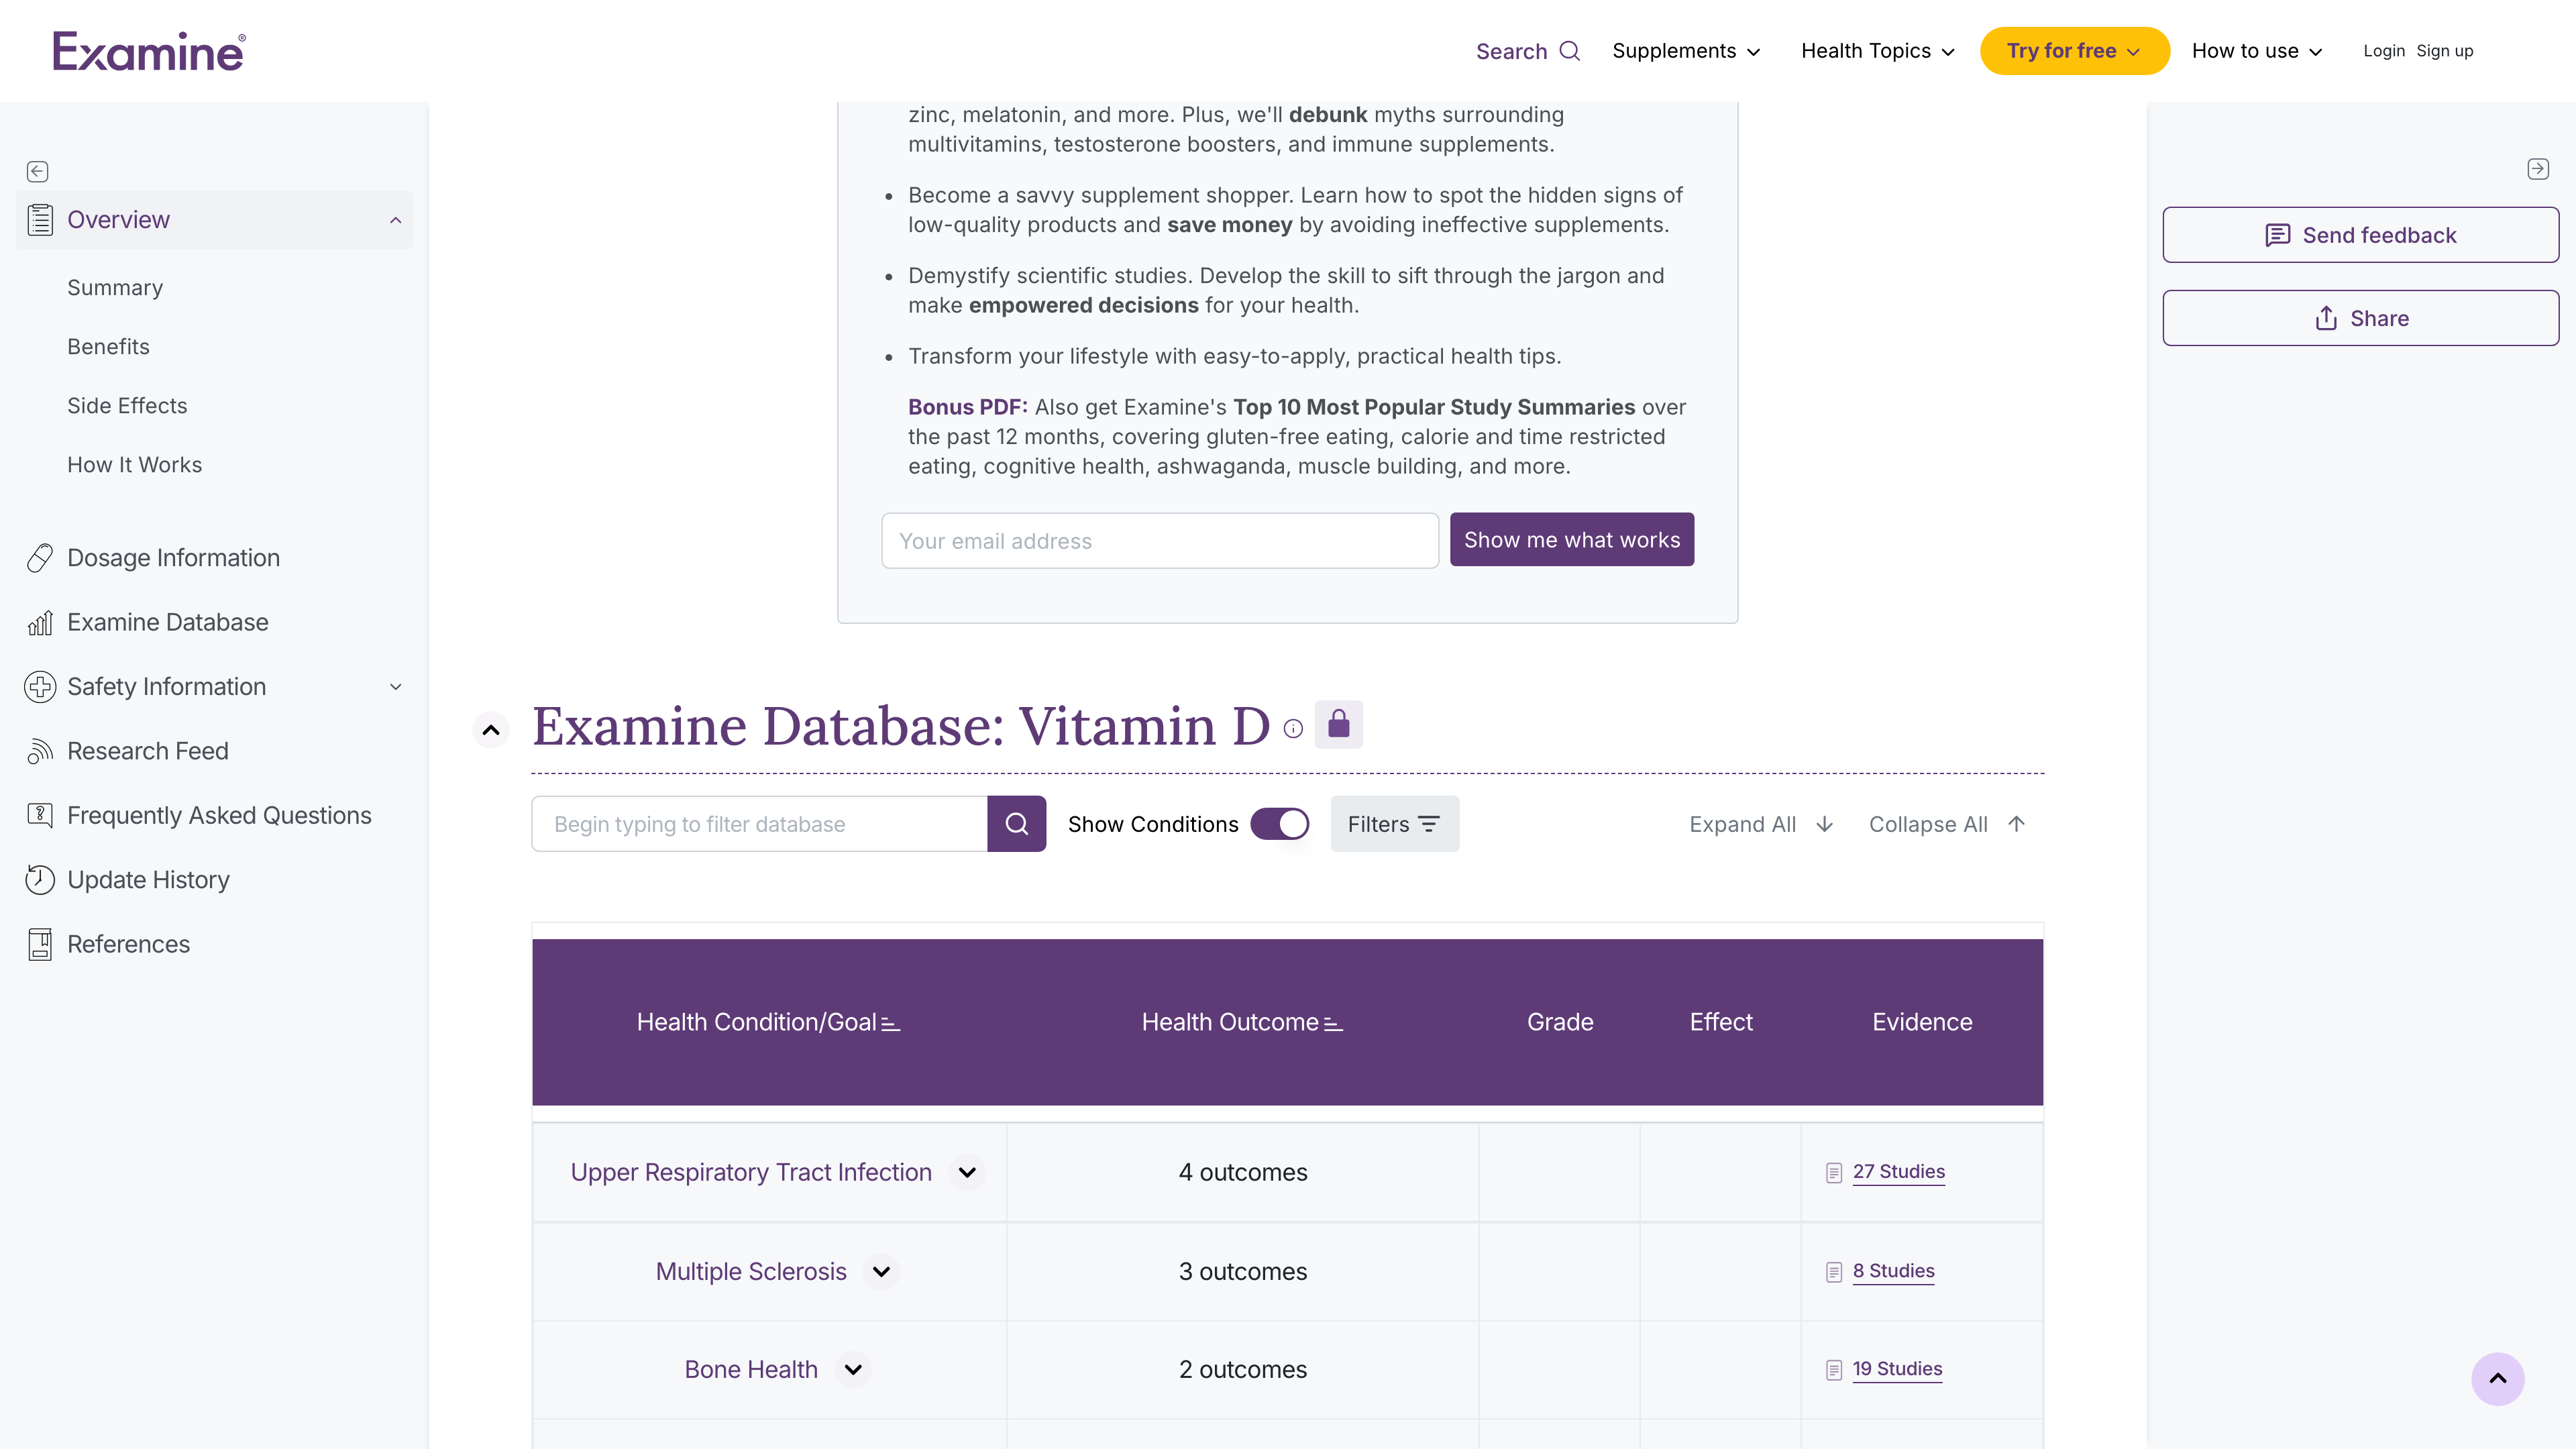Click the Login link
2576x1449 pixels.
(x=2384, y=51)
